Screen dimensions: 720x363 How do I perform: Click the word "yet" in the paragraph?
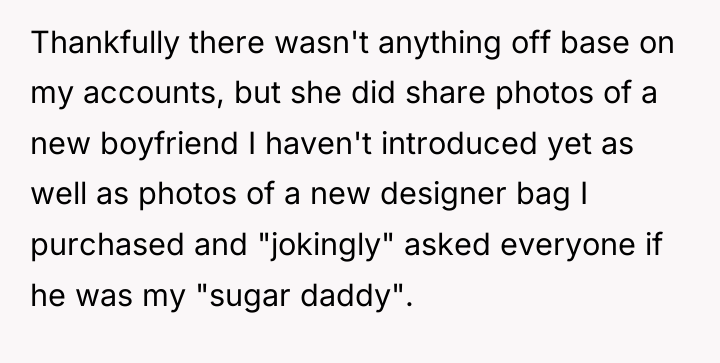pyautogui.click(x=569, y=145)
